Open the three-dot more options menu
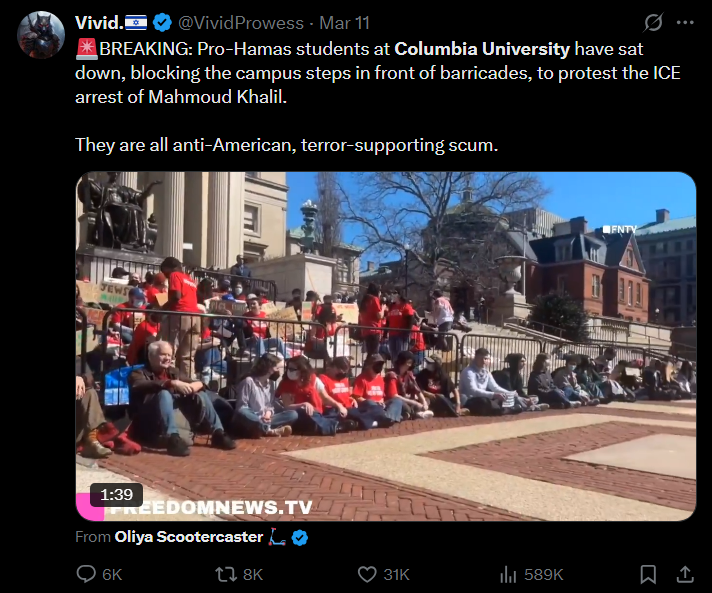This screenshot has width=712, height=593. [685, 22]
